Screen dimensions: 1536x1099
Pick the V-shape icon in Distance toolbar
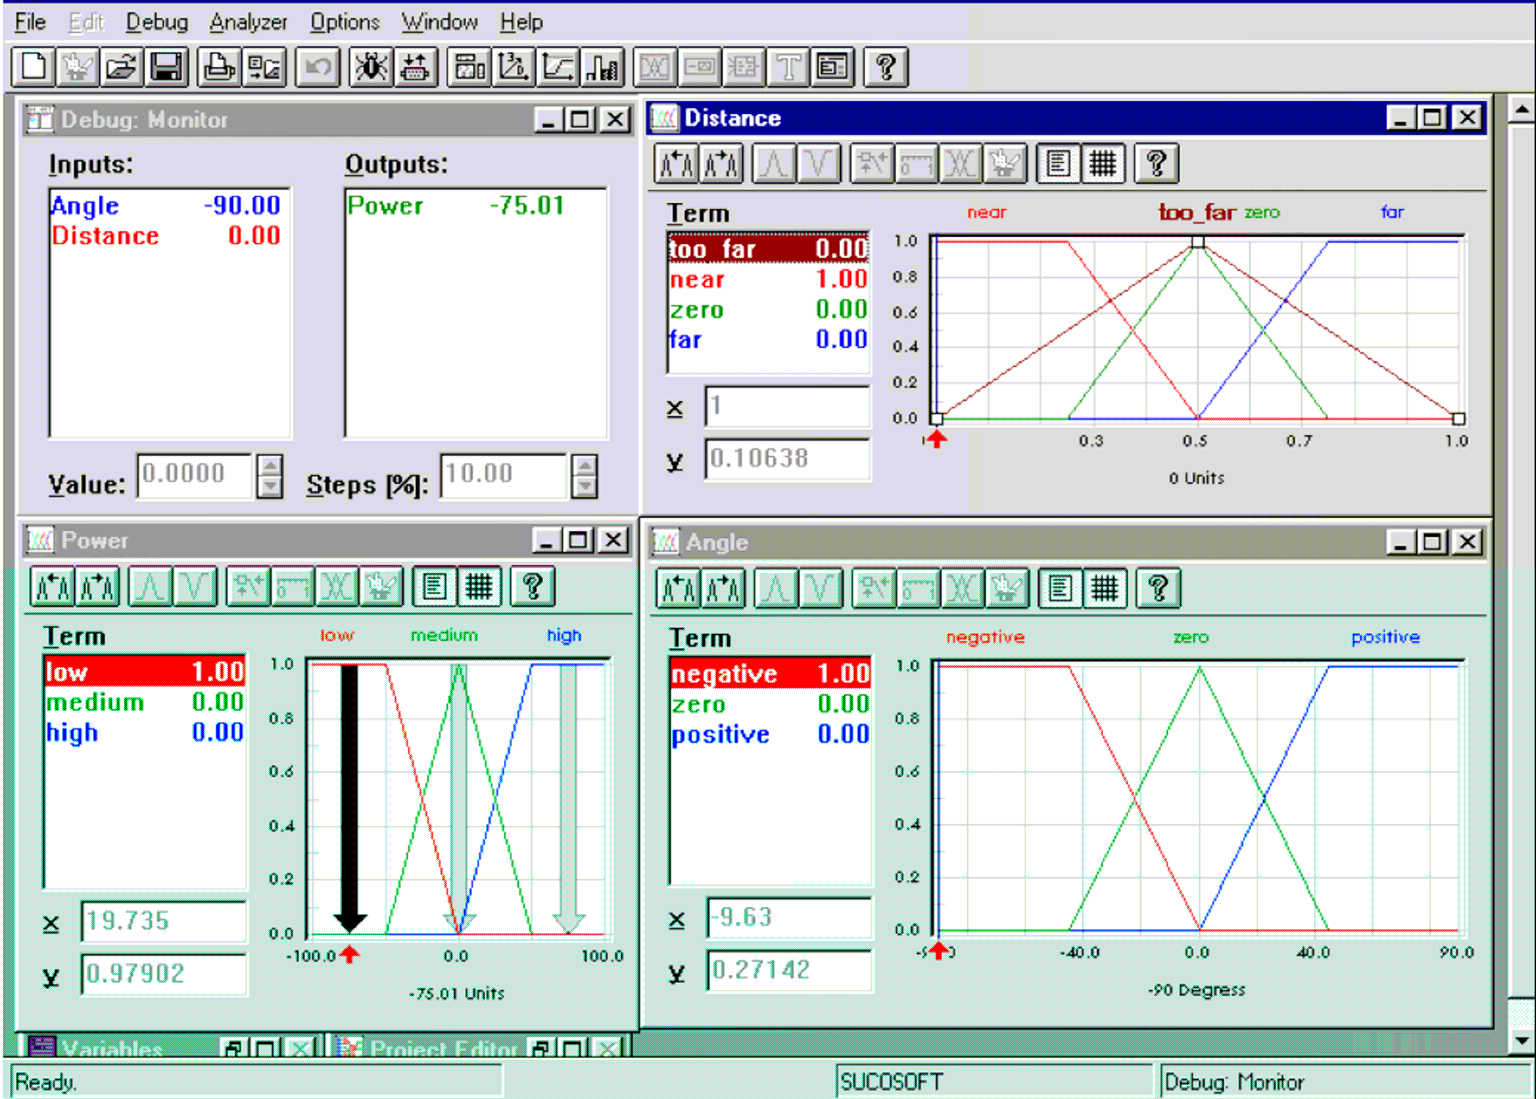[x=818, y=163]
